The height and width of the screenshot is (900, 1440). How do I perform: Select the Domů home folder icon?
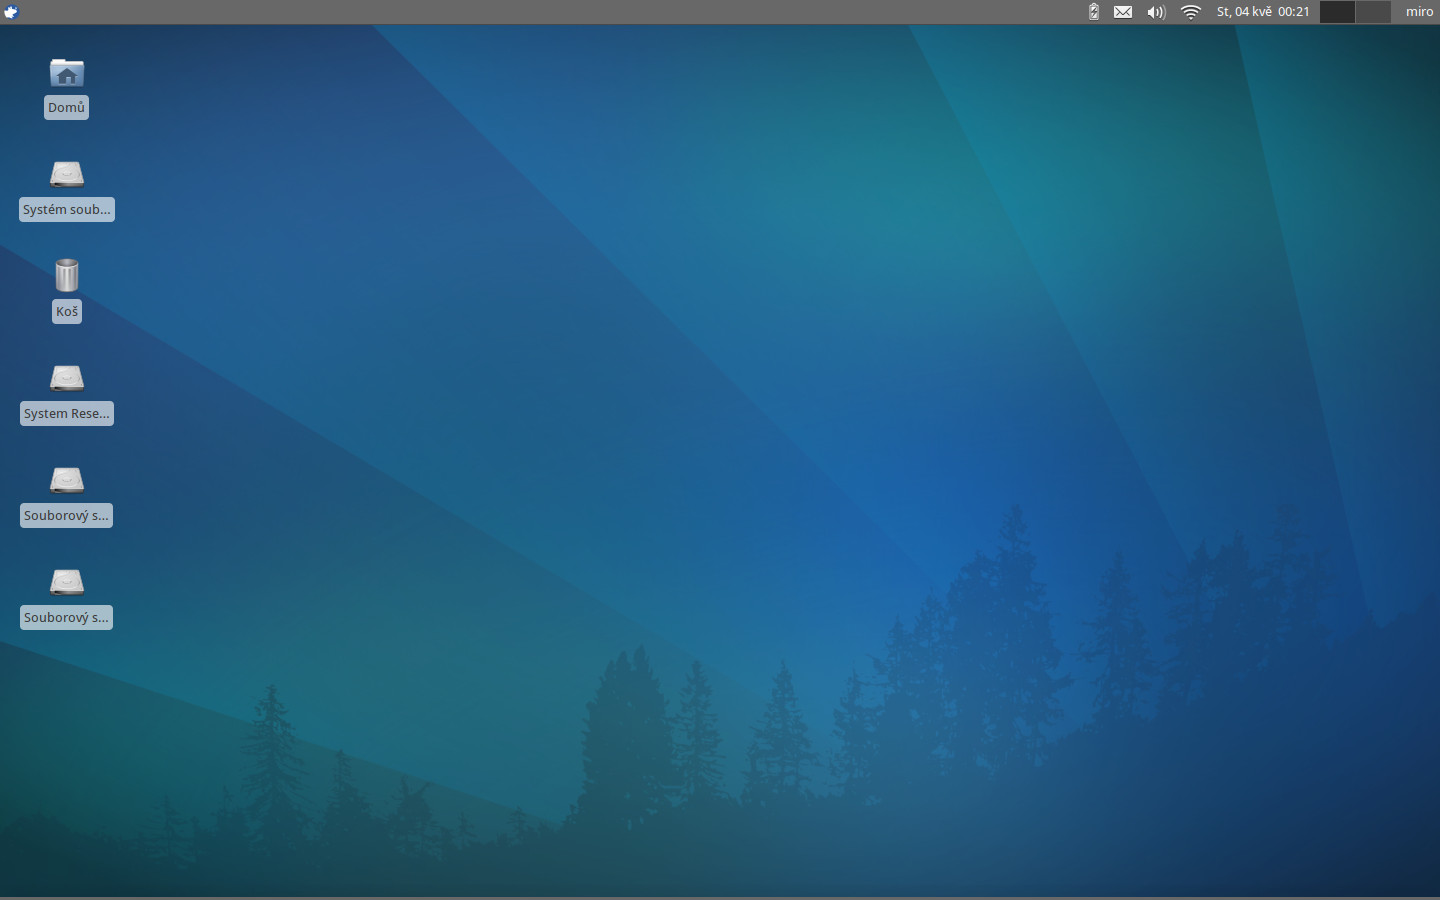(x=67, y=73)
